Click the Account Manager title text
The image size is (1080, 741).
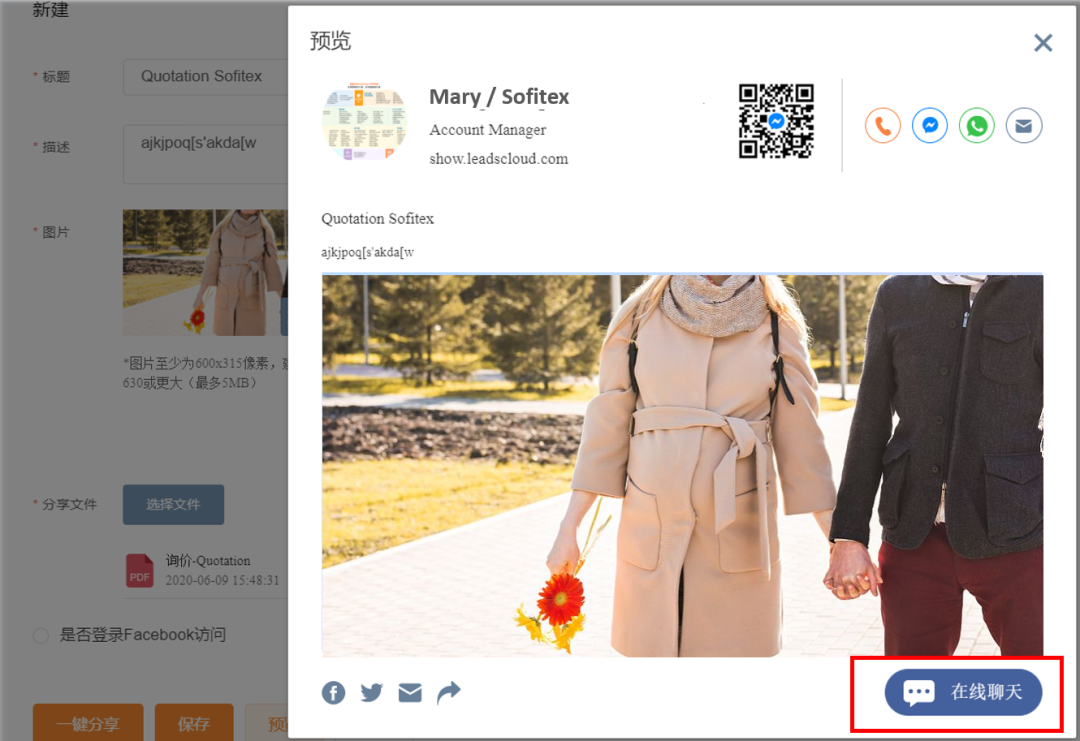[488, 129]
